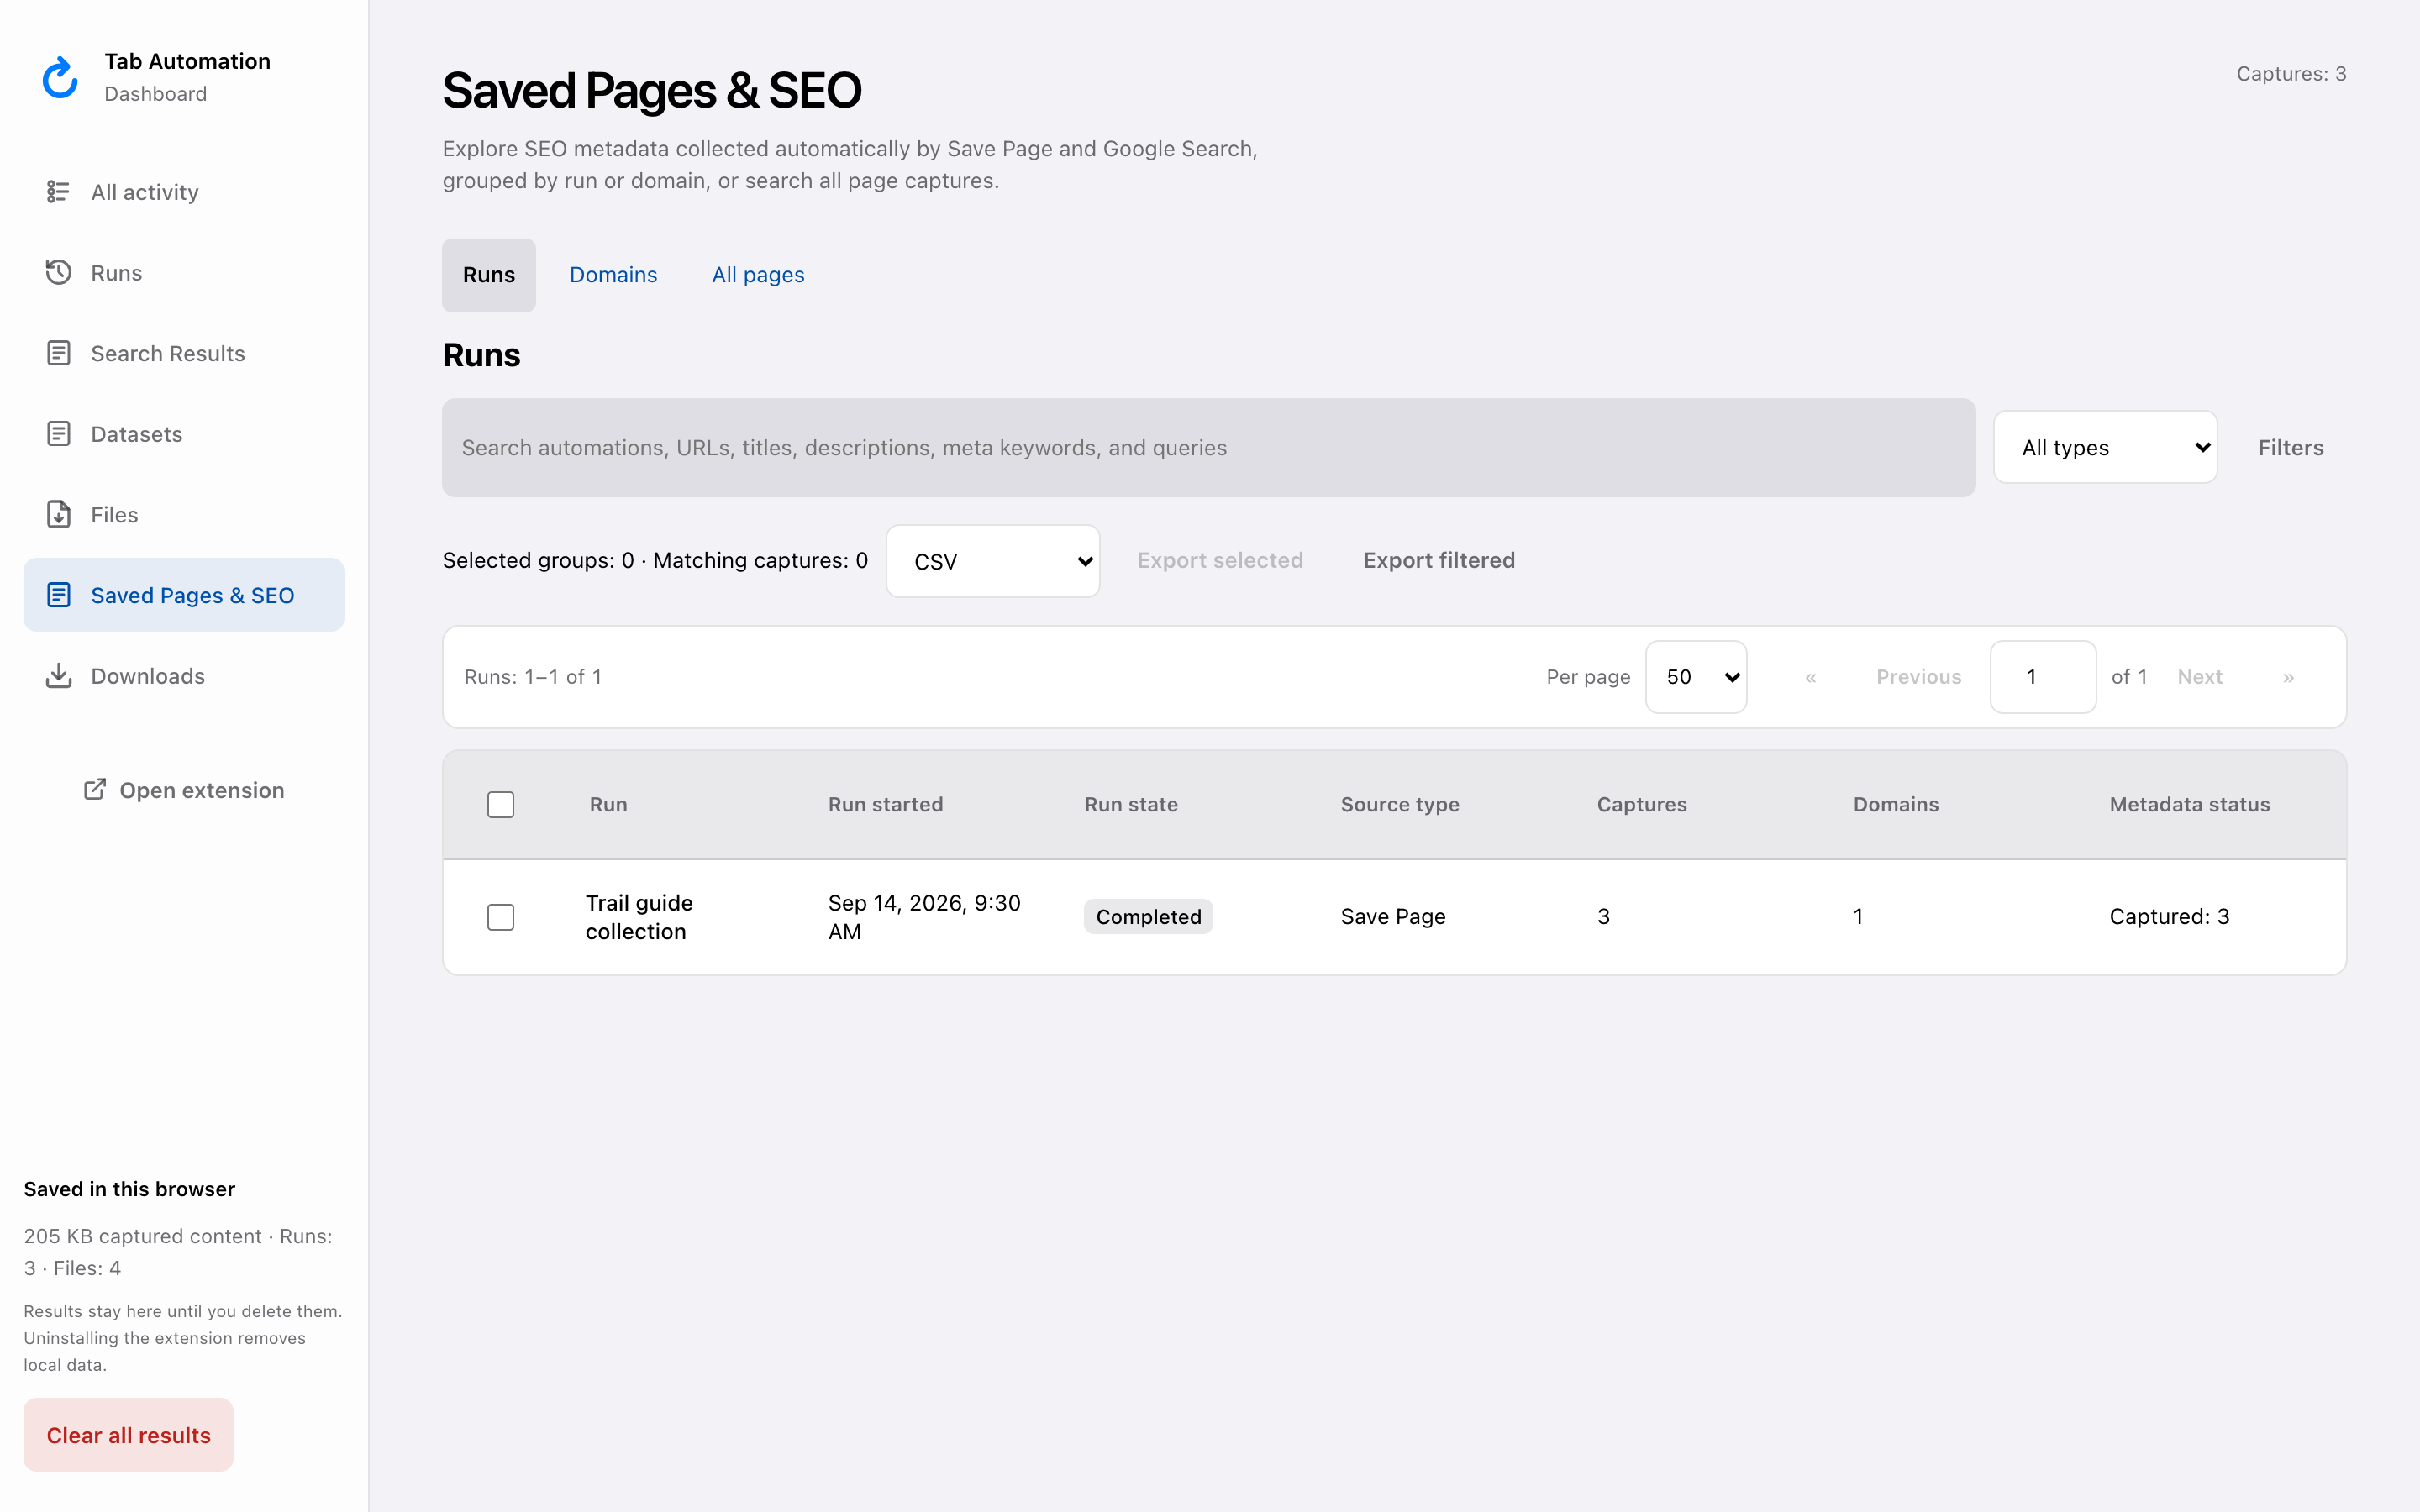
Task: Open the CSV export format dropdown
Action: tap(993, 561)
